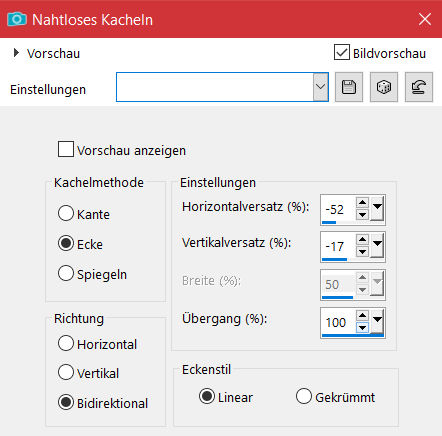Save the current preset with the disk icon

tap(349, 87)
